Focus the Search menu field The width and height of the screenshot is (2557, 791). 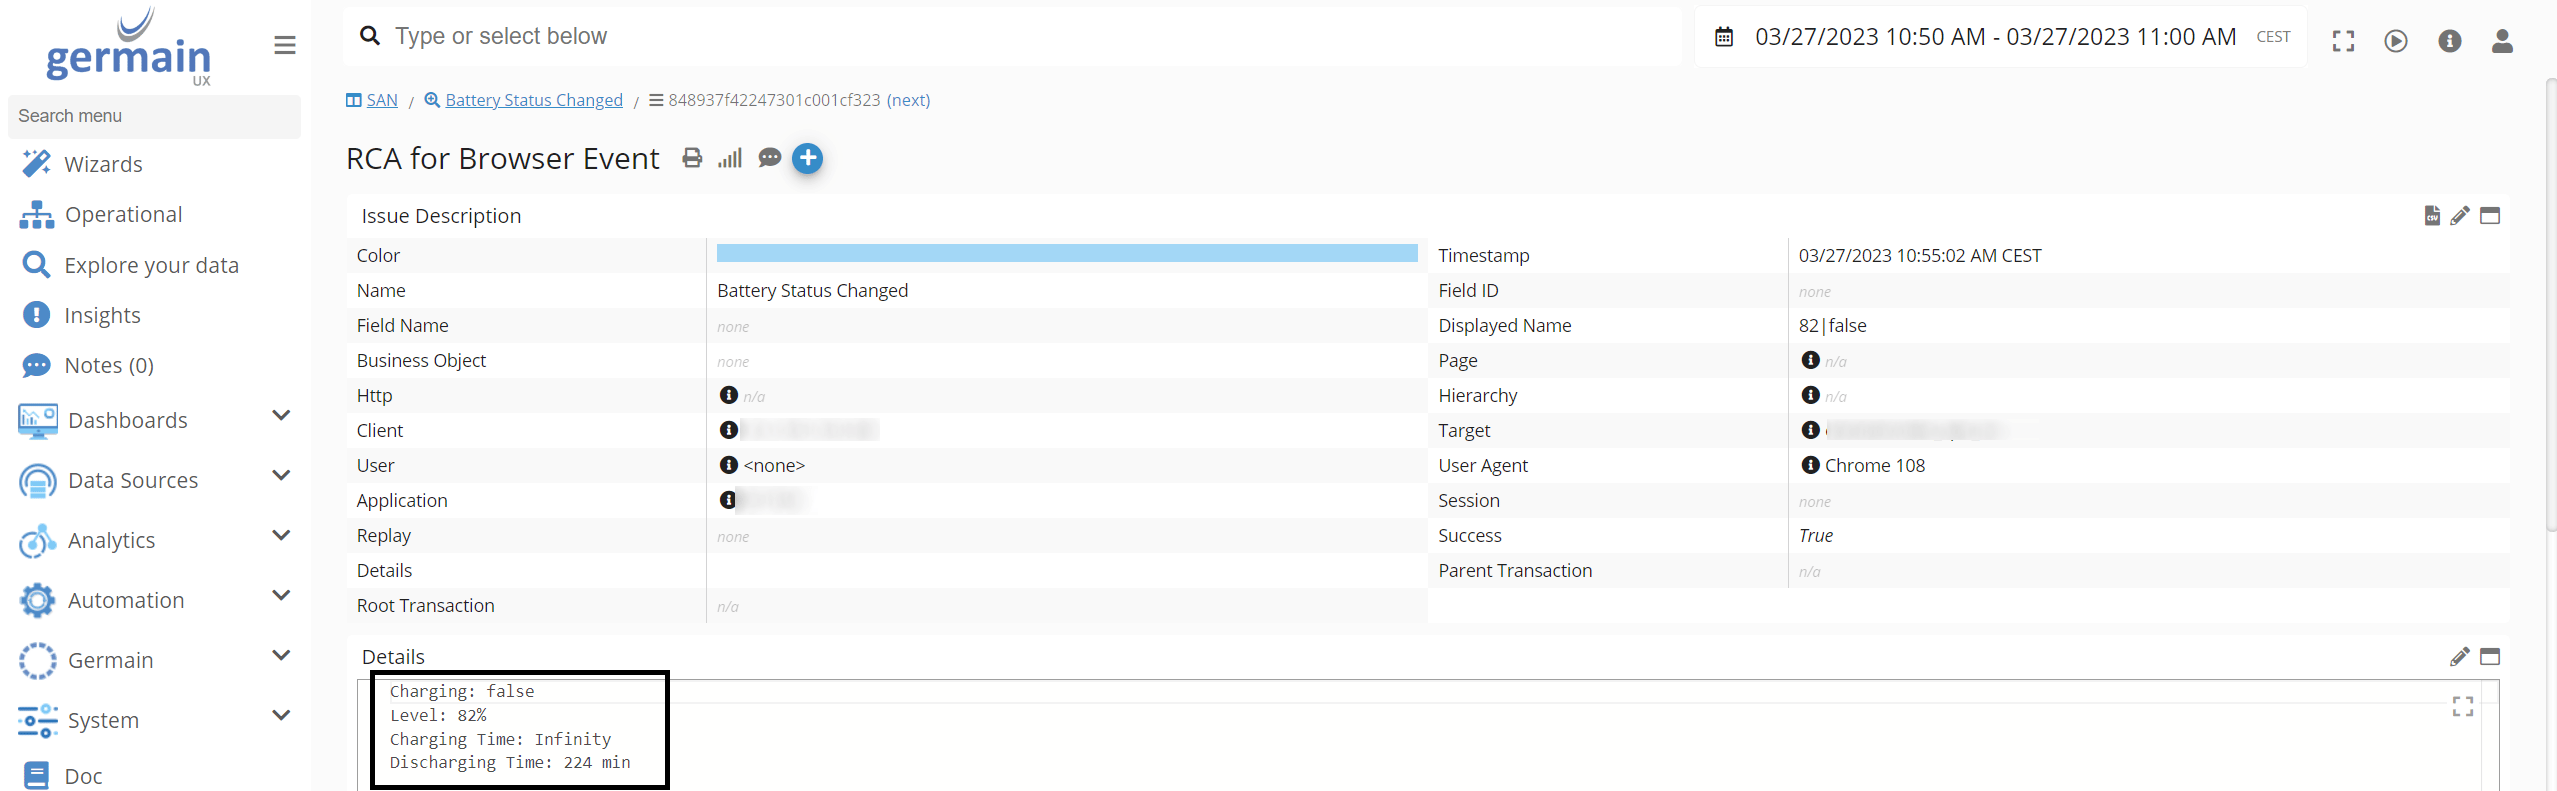click(154, 116)
